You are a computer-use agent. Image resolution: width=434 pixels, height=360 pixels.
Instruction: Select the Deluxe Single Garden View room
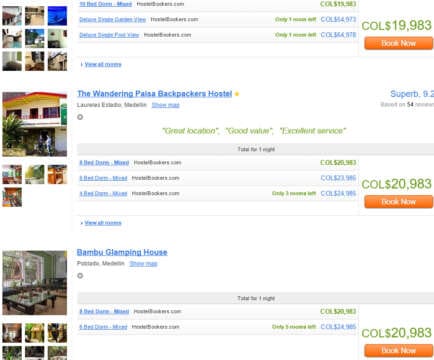(x=113, y=19)
